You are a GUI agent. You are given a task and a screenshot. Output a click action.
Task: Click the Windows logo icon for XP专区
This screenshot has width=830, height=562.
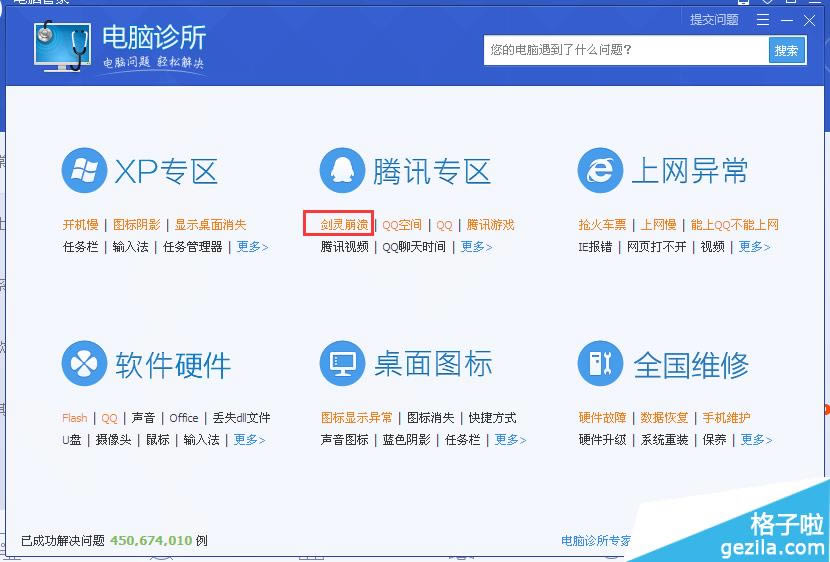84,171
